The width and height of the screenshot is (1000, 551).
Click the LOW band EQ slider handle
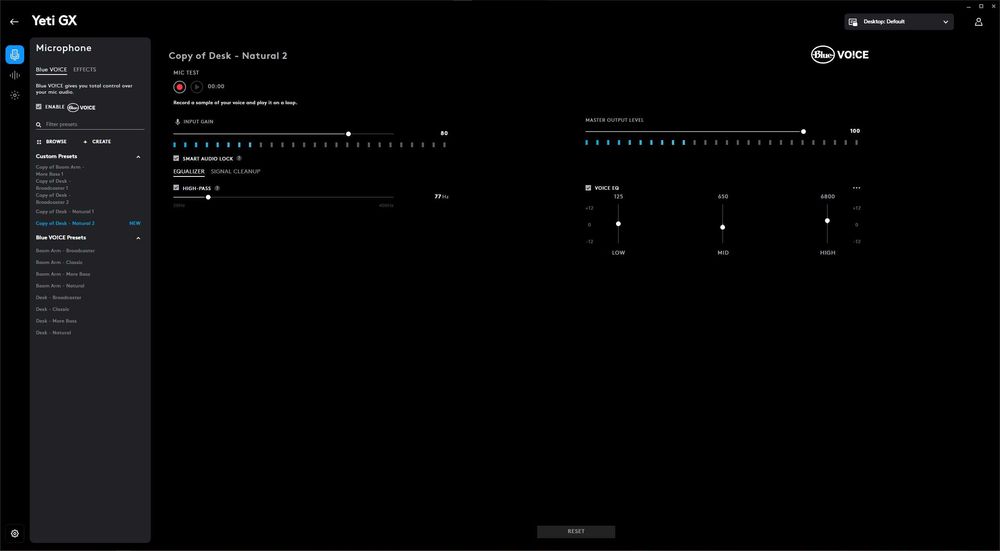pyautogui.click(x=618, y=224)
